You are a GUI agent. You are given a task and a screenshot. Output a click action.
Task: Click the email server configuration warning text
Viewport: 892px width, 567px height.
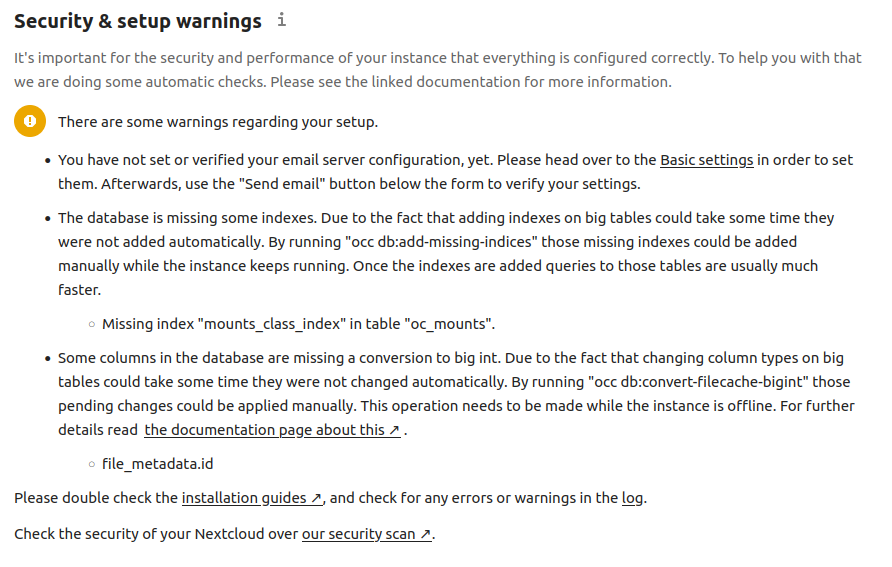point(455,172)
